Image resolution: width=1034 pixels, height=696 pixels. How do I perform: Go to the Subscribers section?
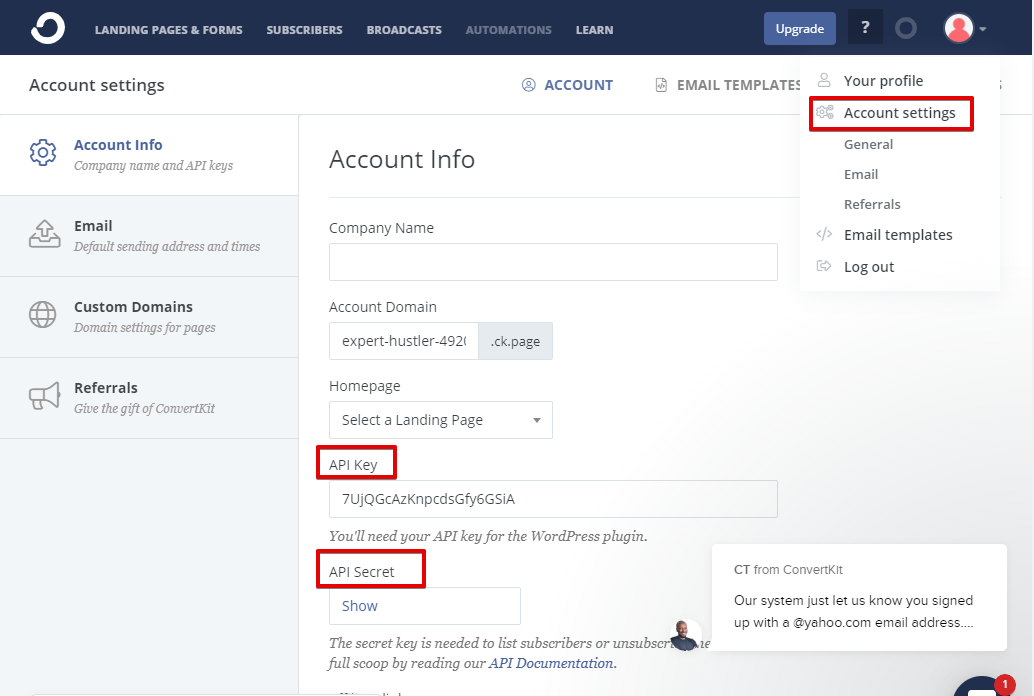[304, 30]
